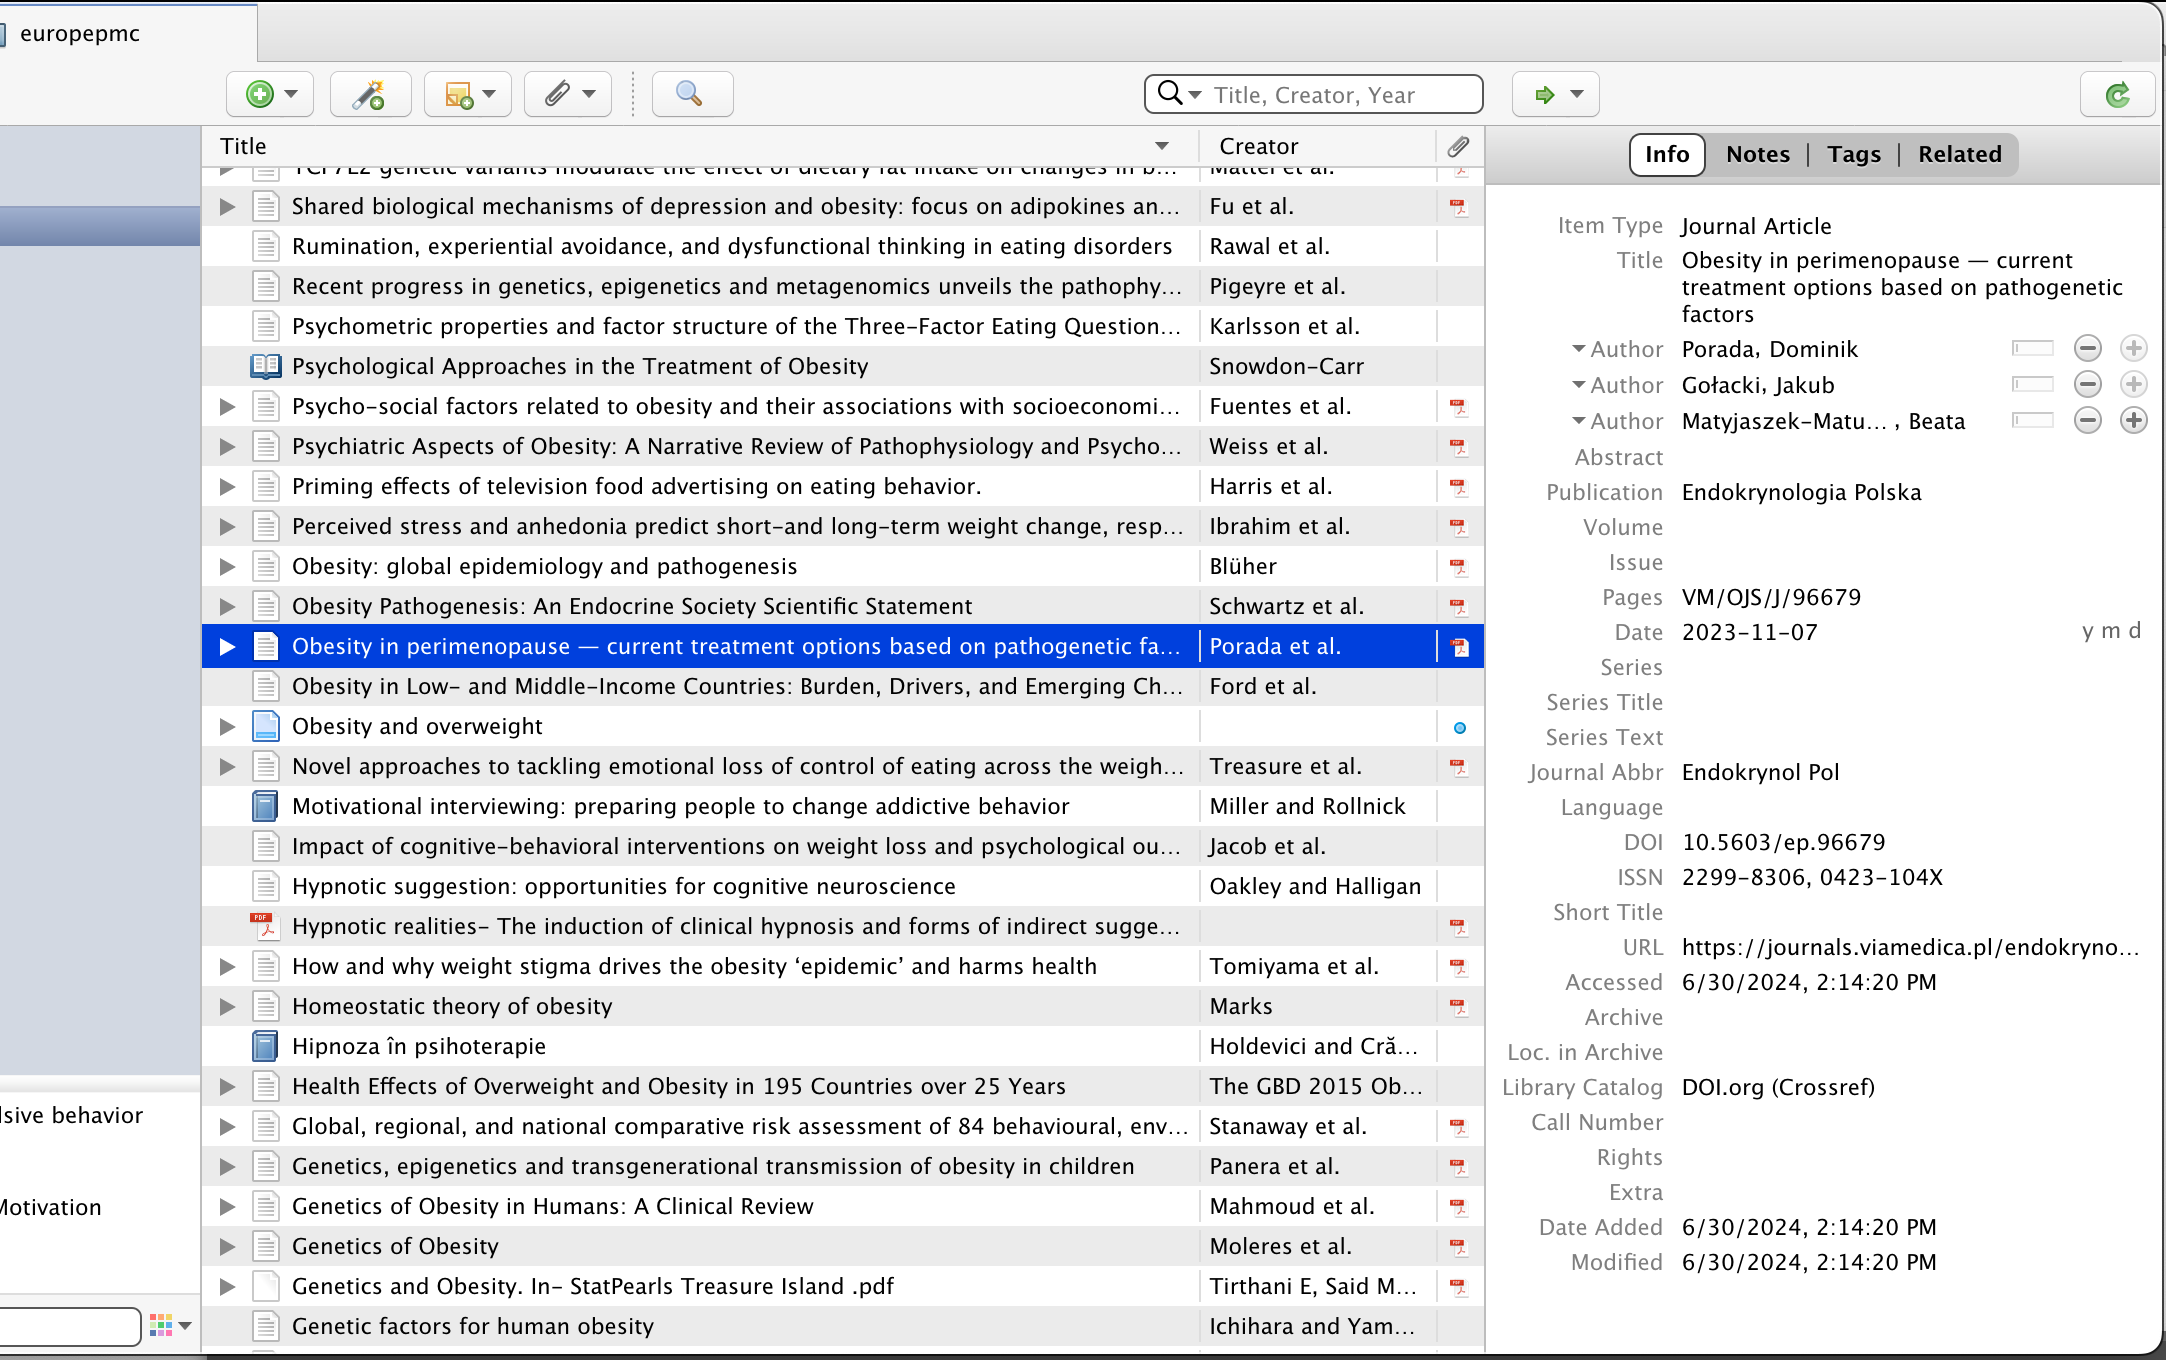
Task: Expand Homeostatic theory of obesity row
Action: coord(228,1007)
